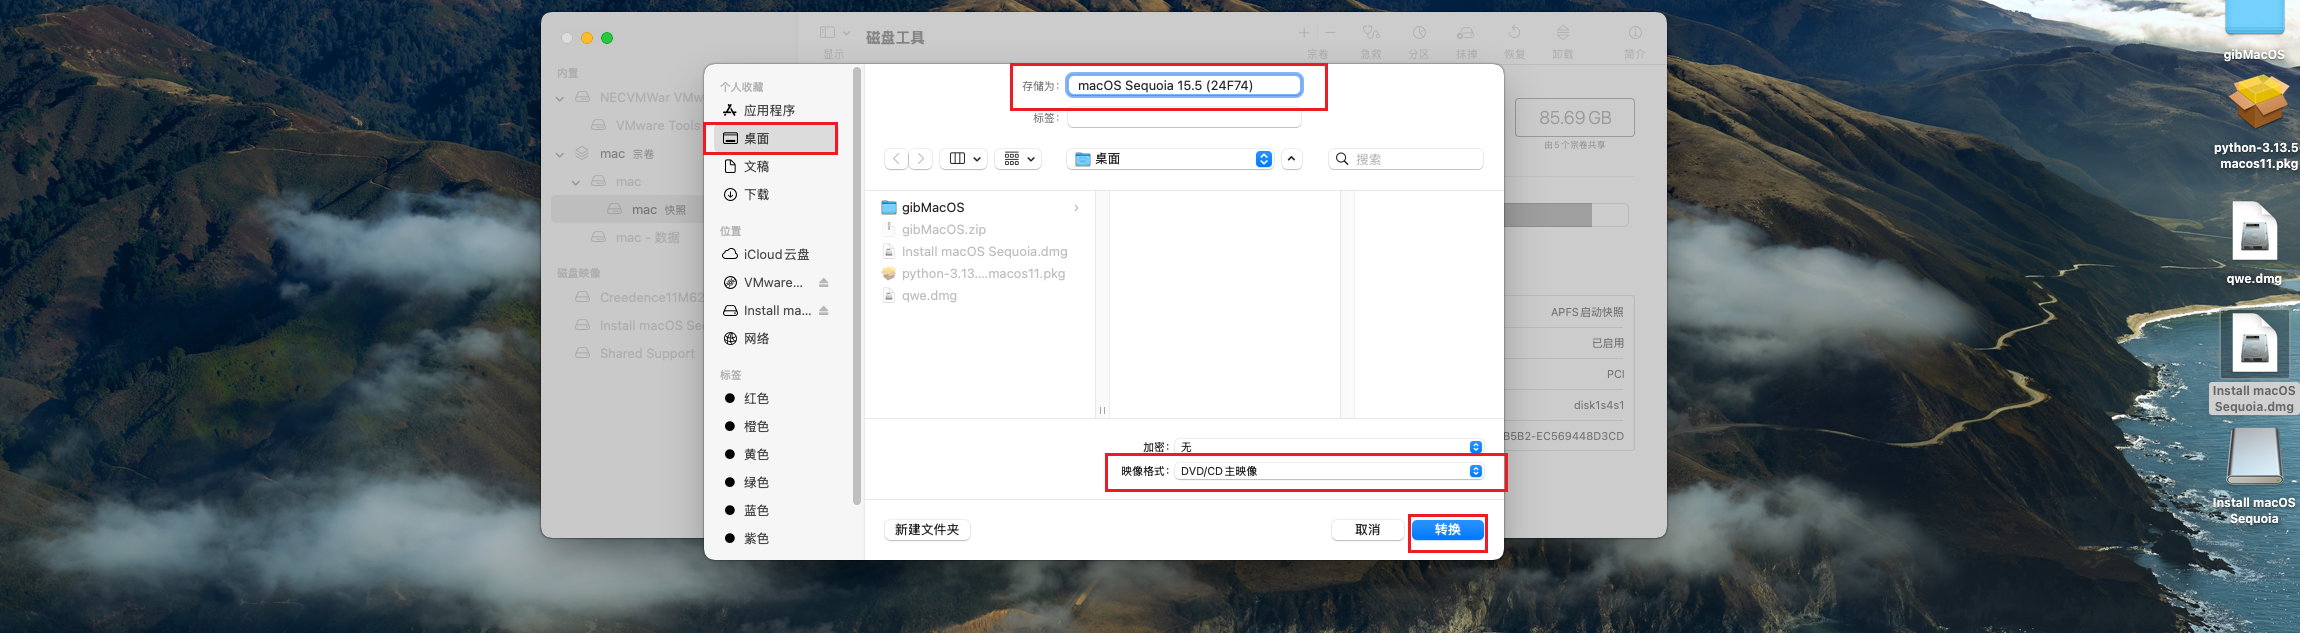Screen dimensions: 2300x633
Task: Click the Install macOS Sequoia.dmg desktop icon
Action: click(x=2254, y=345)
